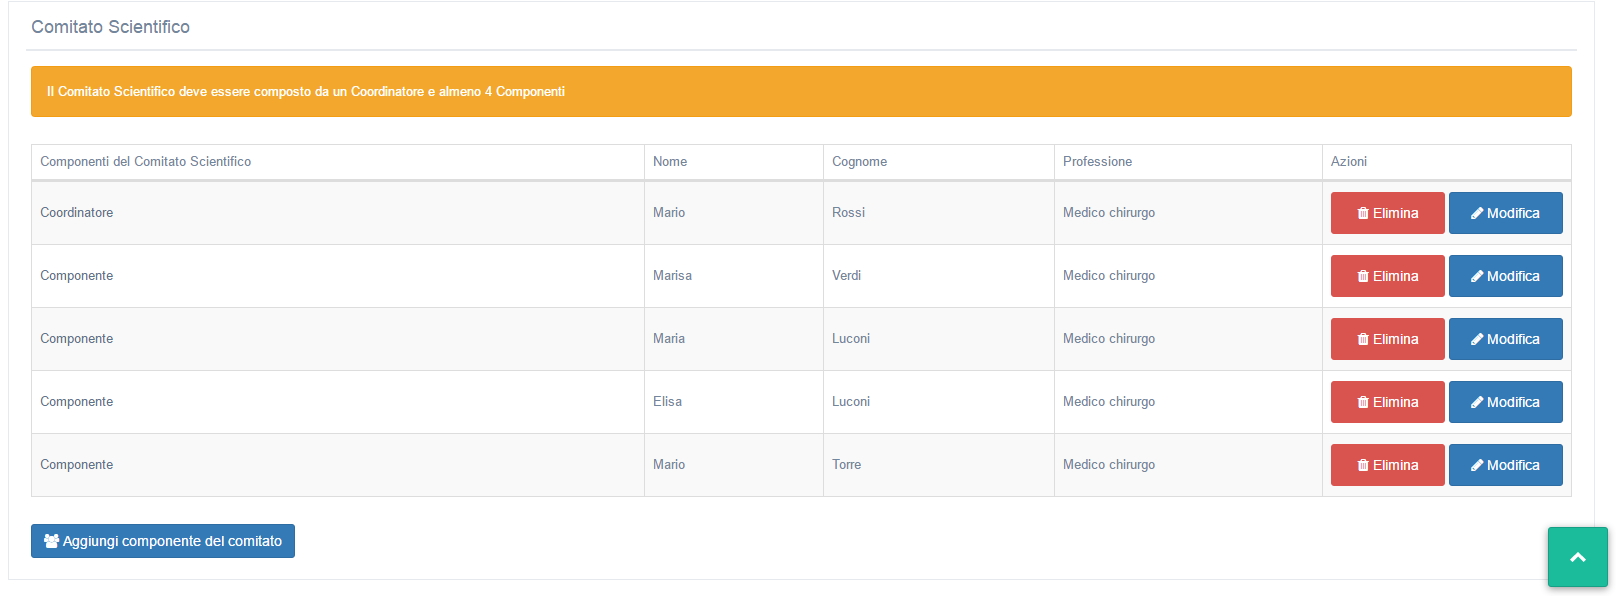Edit the Coordinatore Mario Rossi entry

click(1505, 213)
